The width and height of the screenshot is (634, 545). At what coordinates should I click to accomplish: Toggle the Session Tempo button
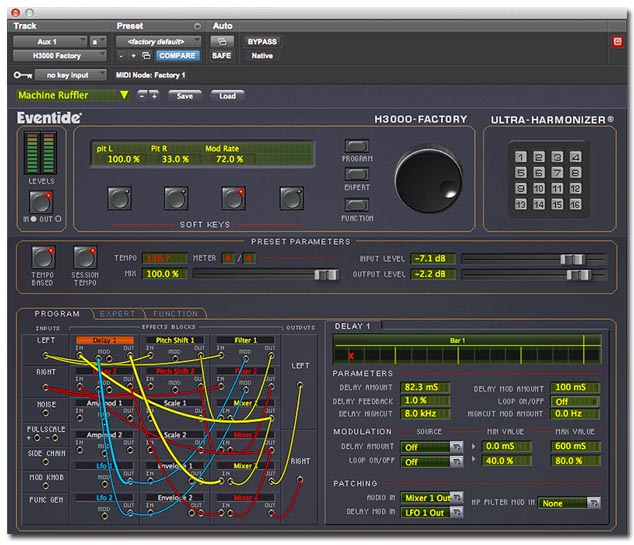(85, 258)
